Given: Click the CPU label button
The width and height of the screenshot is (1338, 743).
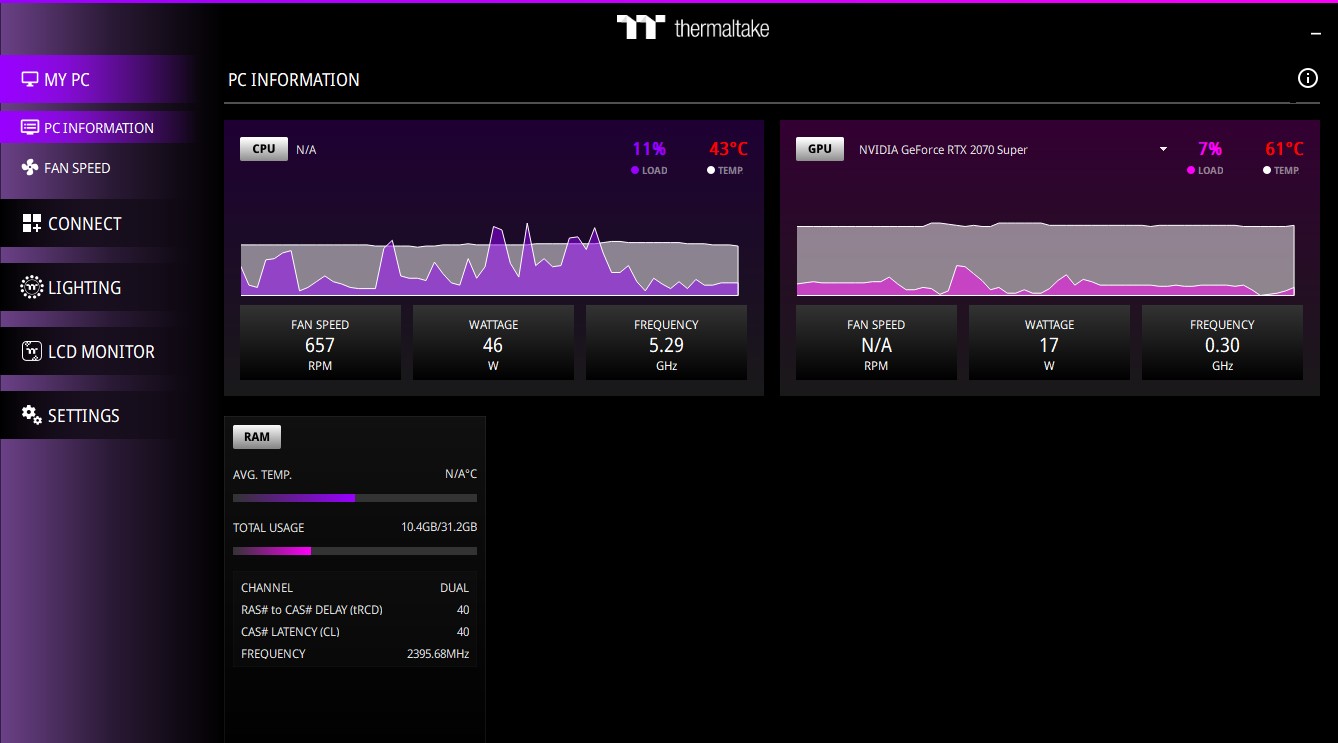Looking at the screenshot, I should (x=264, y=149).
